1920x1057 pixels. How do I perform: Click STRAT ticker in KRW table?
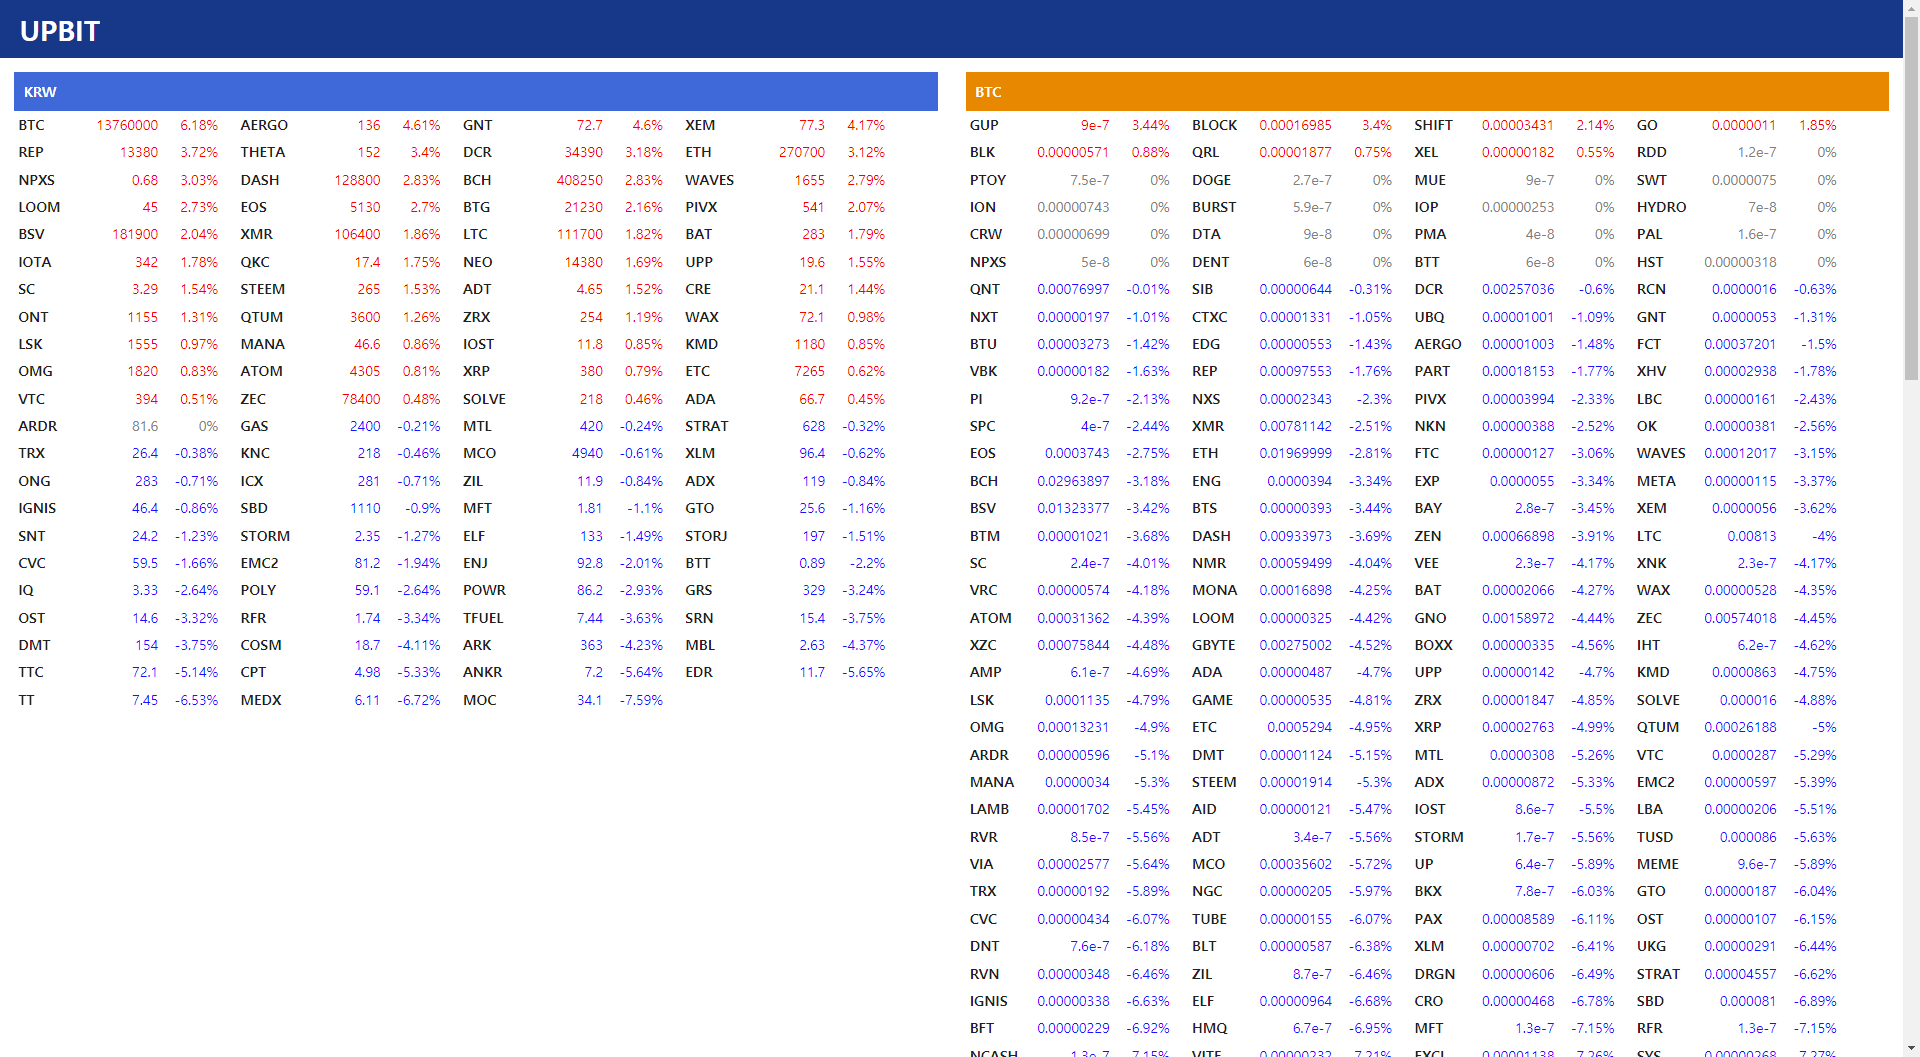pos(707,426)
